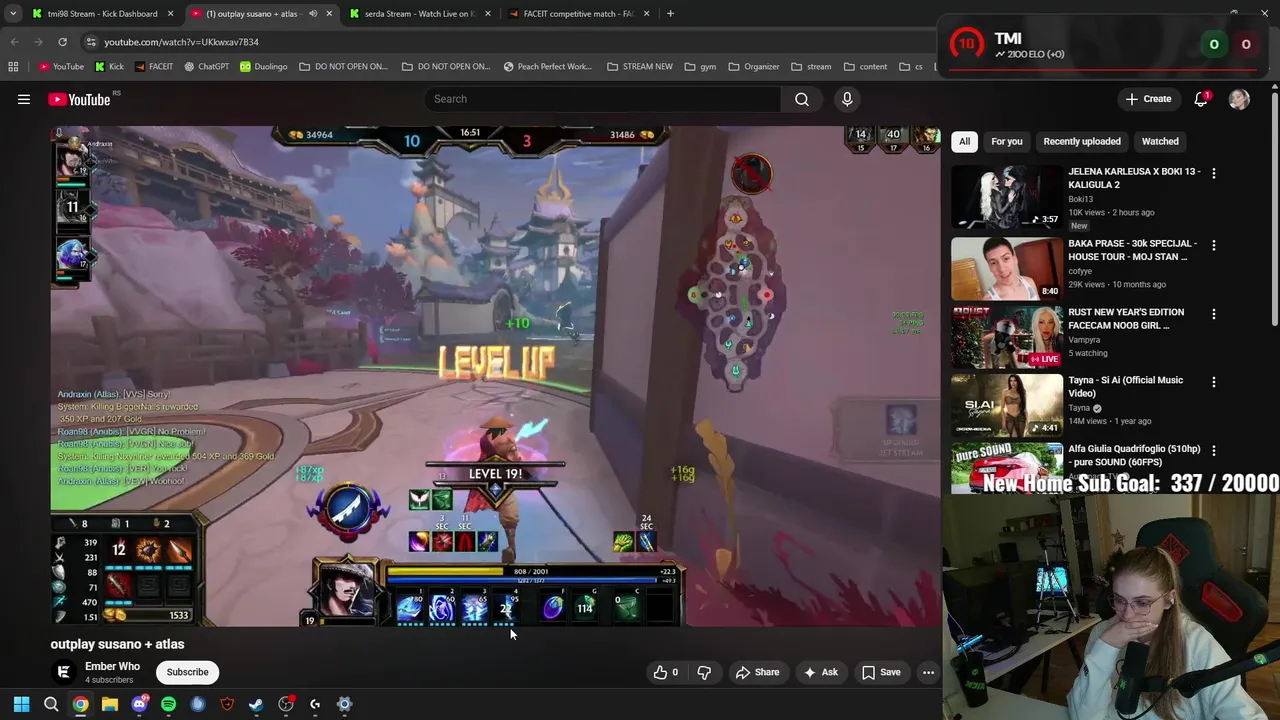Go to YouTube home via logo
The image size is (1280, 720).
[x=79, y=99]
